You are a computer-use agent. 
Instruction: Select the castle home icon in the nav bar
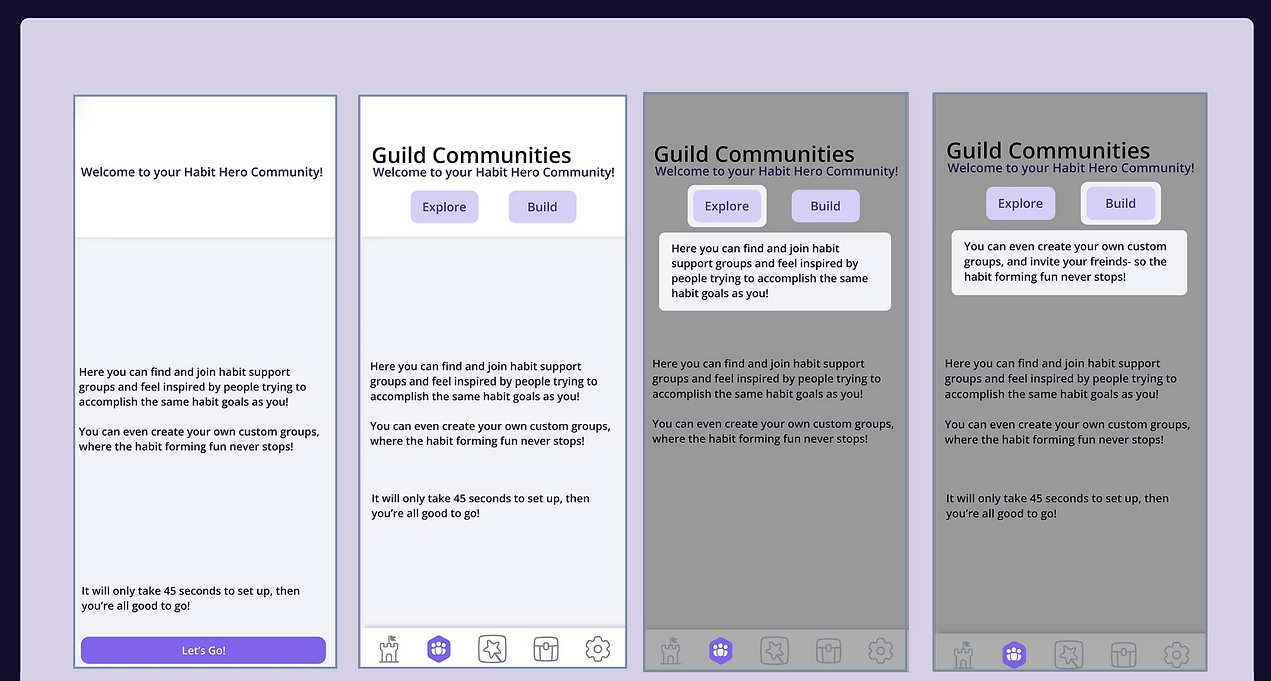coord(389,649)
